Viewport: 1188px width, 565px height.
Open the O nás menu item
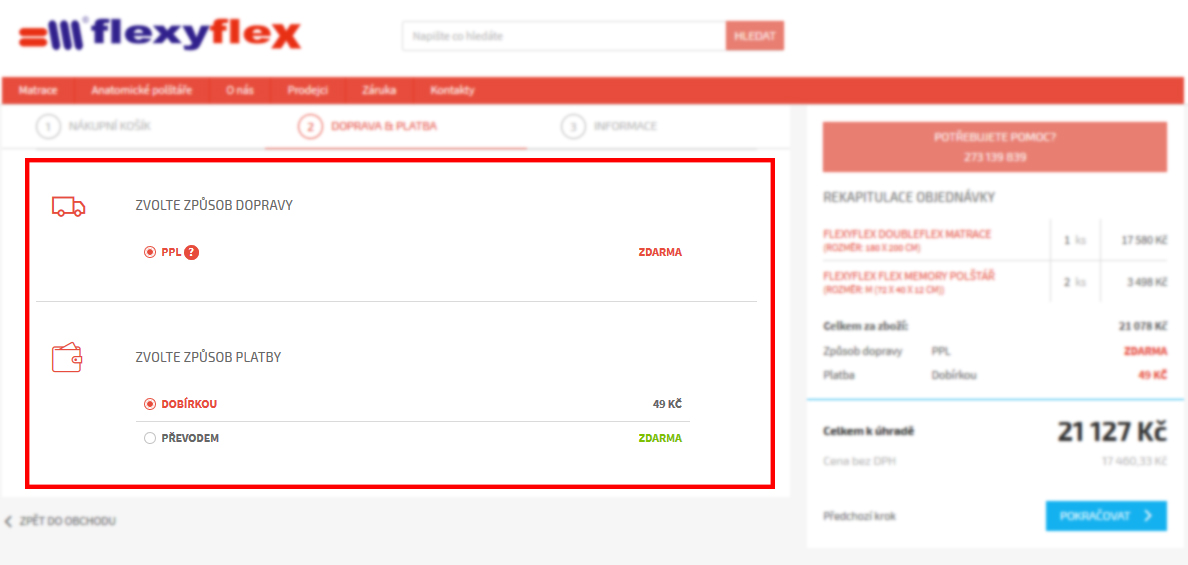pos(239,91)
